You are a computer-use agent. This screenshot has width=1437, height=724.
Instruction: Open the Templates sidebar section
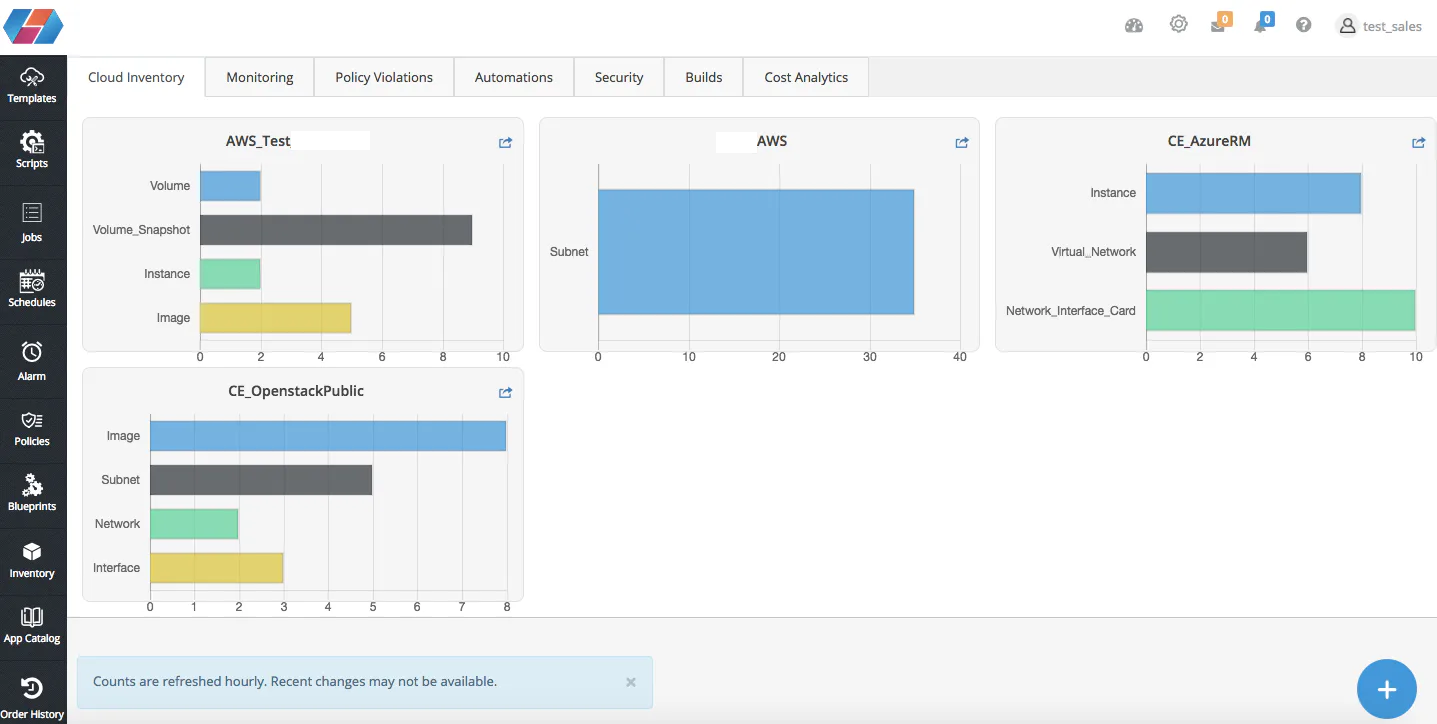[x=32, y=86]
